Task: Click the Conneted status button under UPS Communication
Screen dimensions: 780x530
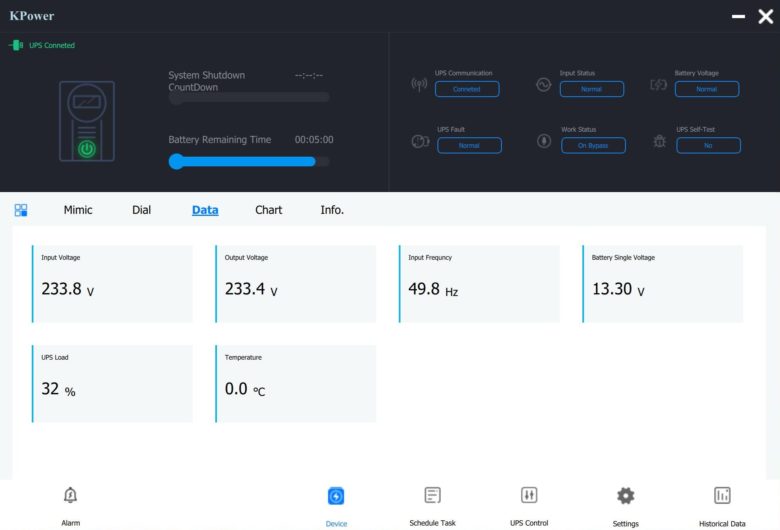Action: click(x=467, y=89)
